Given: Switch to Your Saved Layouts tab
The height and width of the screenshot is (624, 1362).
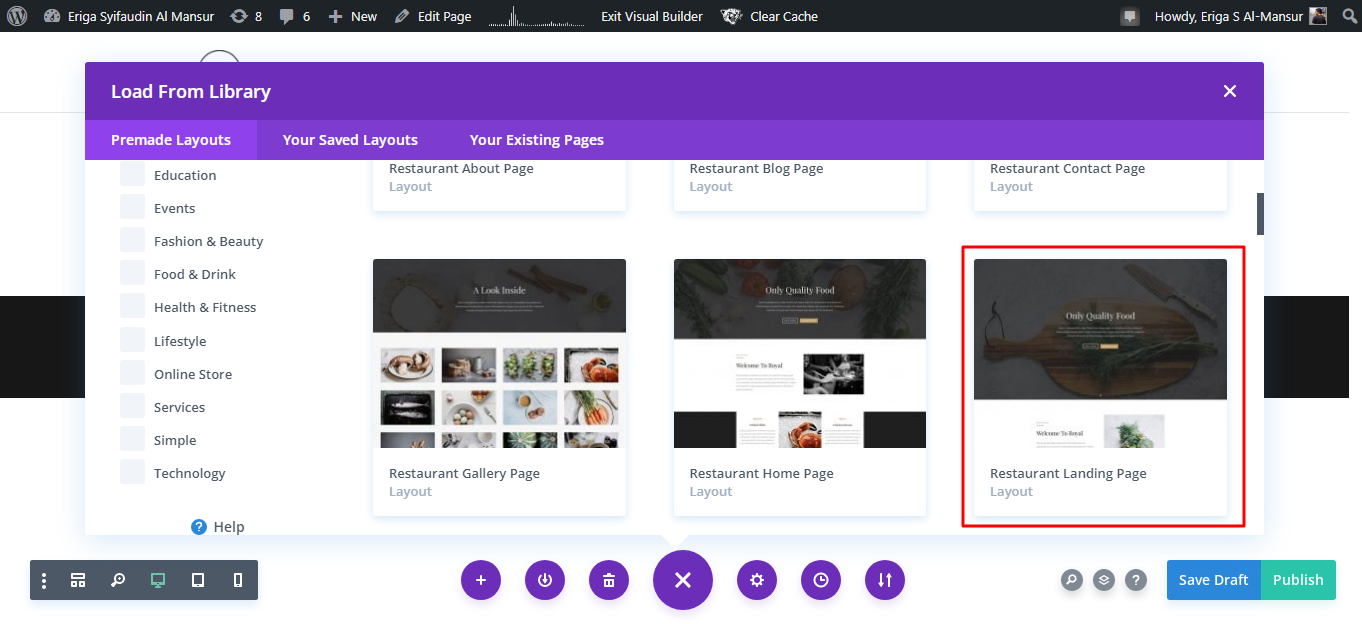Looking at the screenshot, I should click(x=349, y=139).
